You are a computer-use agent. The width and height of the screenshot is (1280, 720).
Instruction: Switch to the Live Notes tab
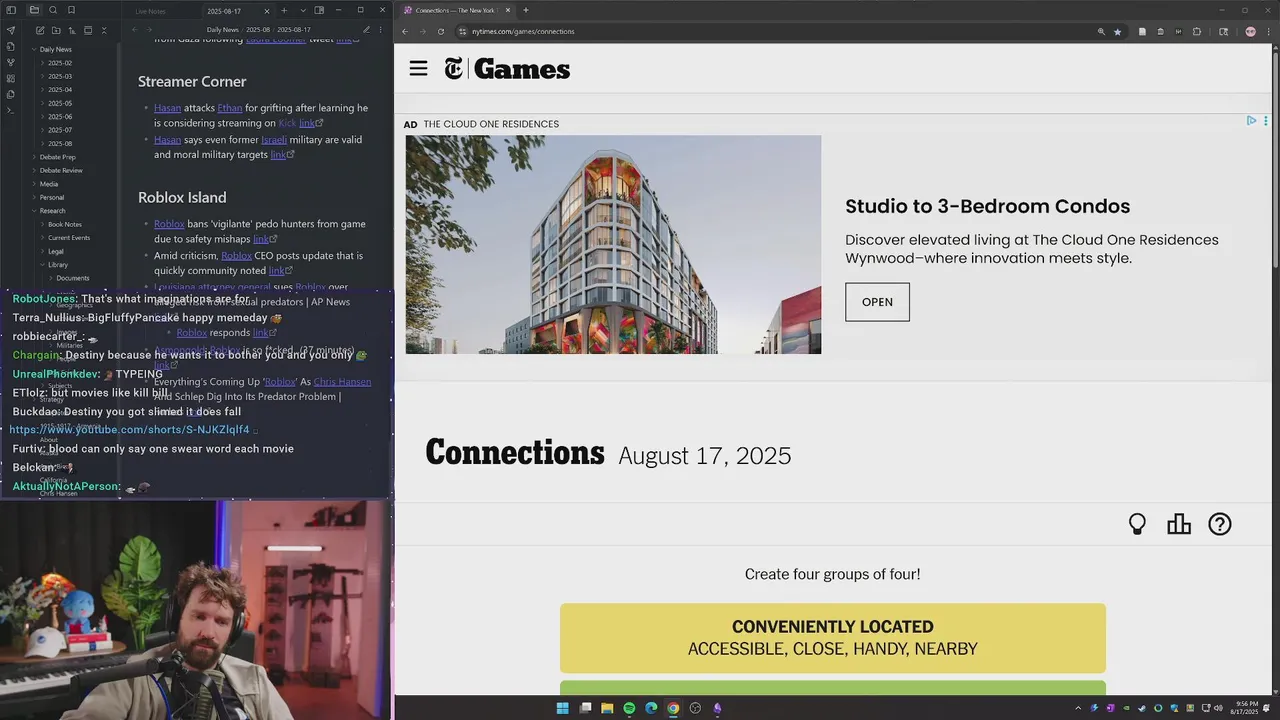tap(151, 11)
